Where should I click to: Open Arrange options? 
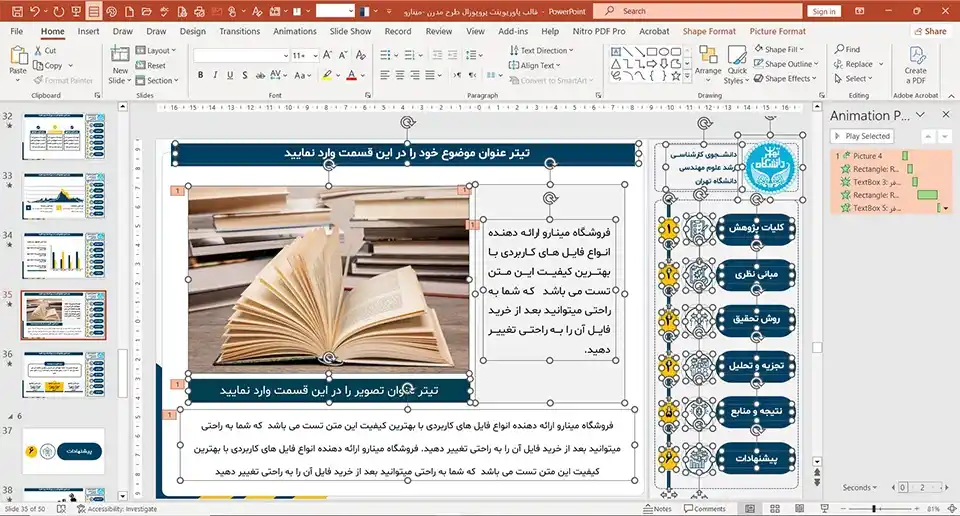click(x=708, y=64)
